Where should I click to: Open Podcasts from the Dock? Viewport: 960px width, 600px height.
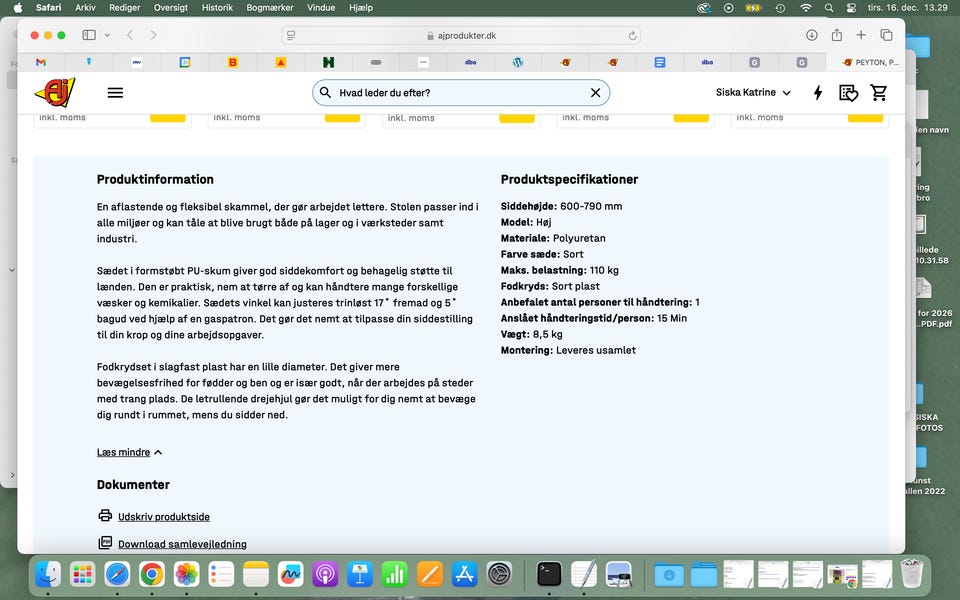click(325, 574)
